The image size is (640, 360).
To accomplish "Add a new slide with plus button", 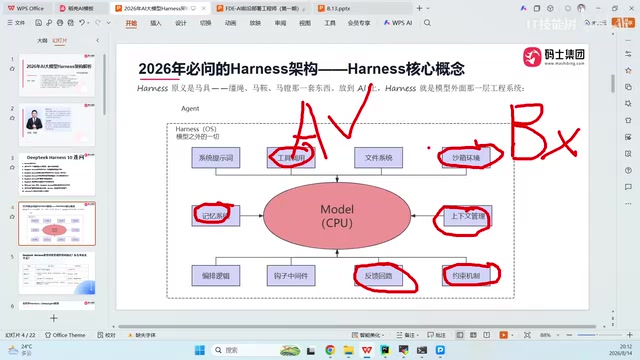I will 53,318.
